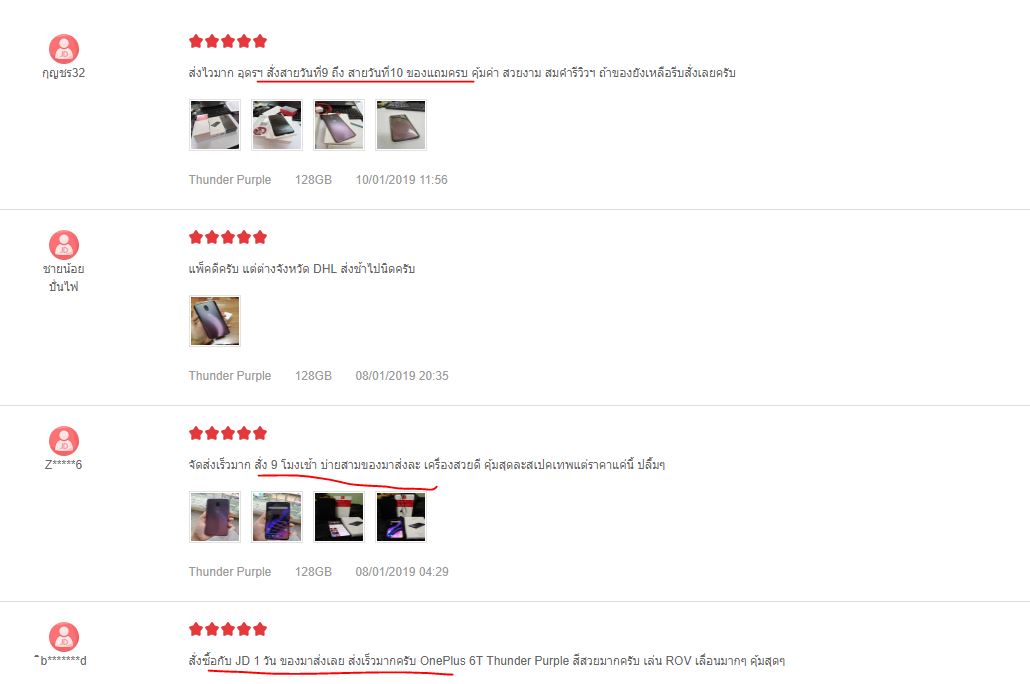The height and width of the screenshot is (684, 1030).
Task: Open first photo in กฤษธร32's review
Action: (215, 125)
